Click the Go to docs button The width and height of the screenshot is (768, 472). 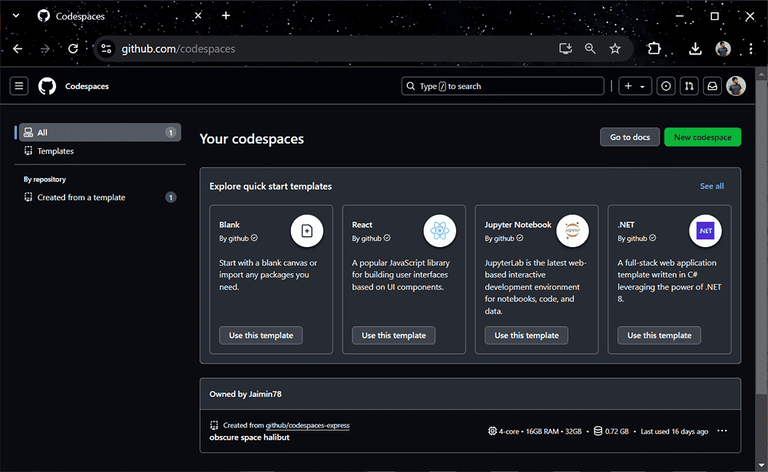629,137
